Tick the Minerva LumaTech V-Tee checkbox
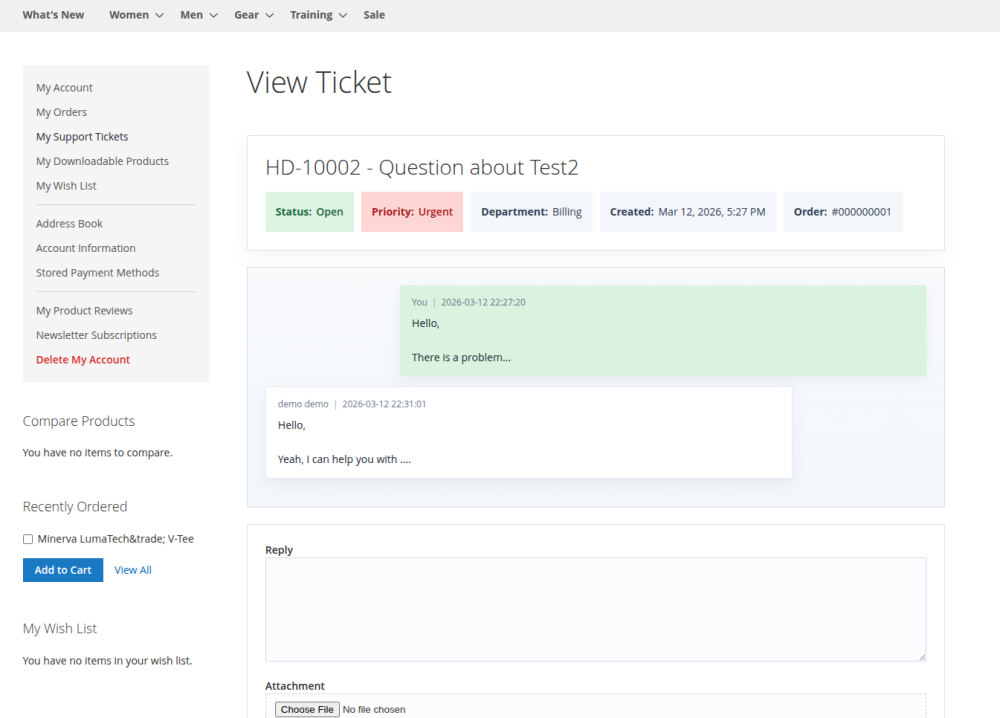 pyautogui.click(x=28, y=539)
